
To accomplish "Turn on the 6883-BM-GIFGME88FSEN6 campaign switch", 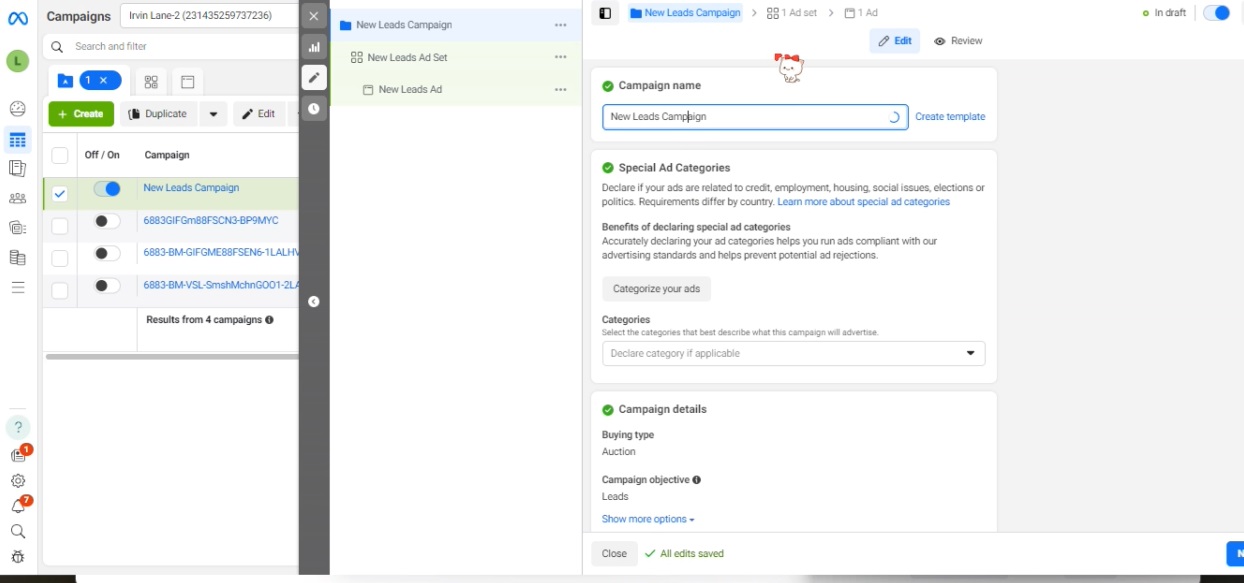I will pos(107,253).
